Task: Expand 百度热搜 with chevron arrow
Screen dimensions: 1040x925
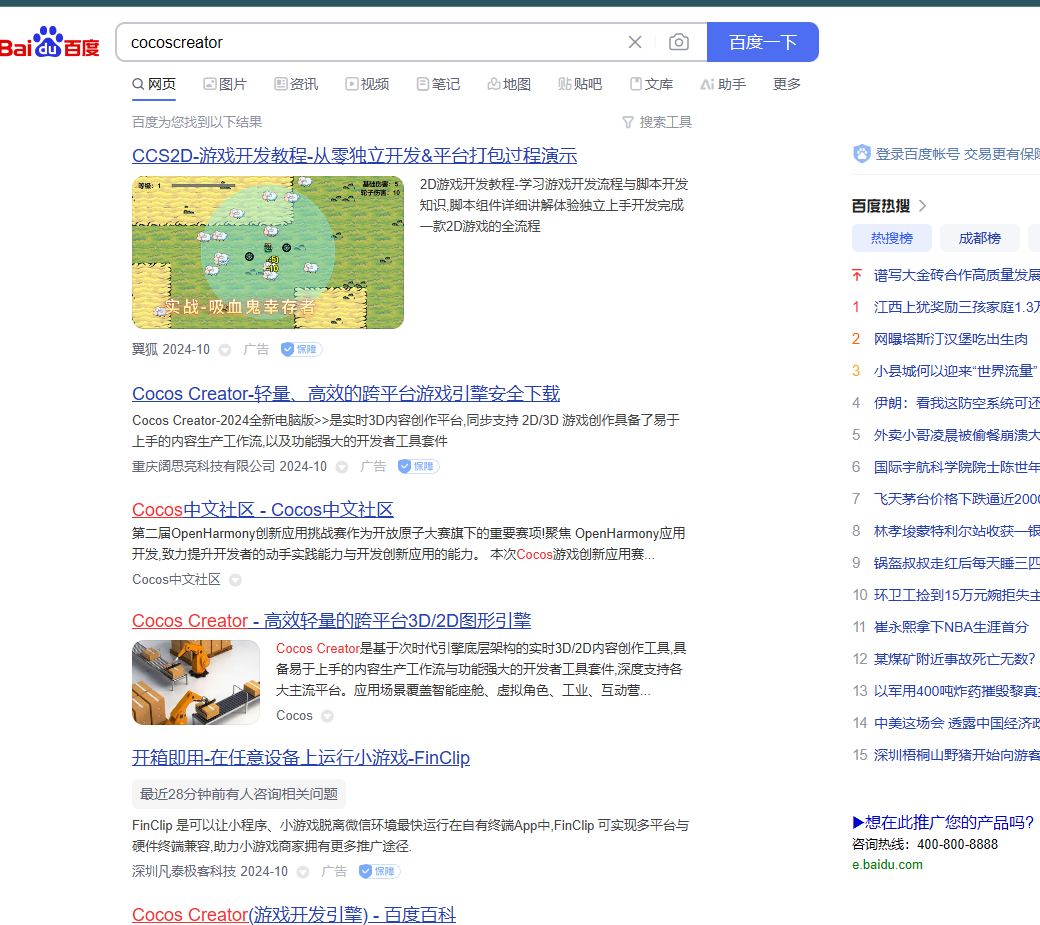Action: [x=922, y=206]
